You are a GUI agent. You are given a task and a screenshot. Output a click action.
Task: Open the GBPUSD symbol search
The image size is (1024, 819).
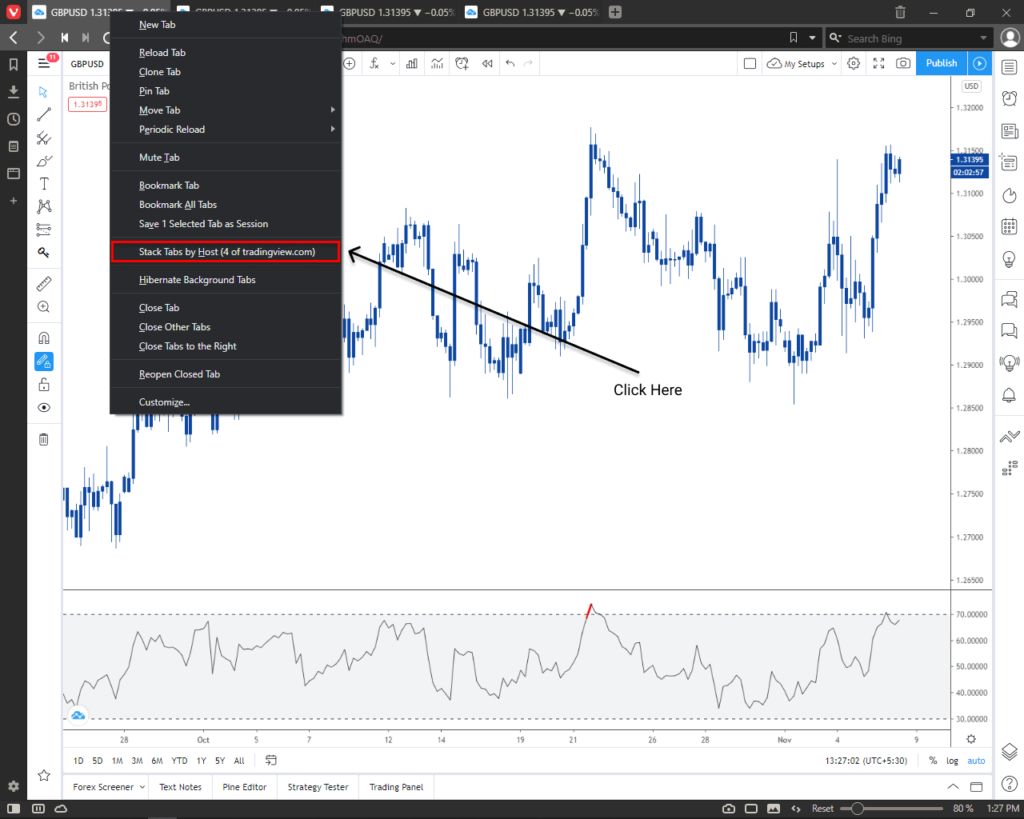(87, 63)
